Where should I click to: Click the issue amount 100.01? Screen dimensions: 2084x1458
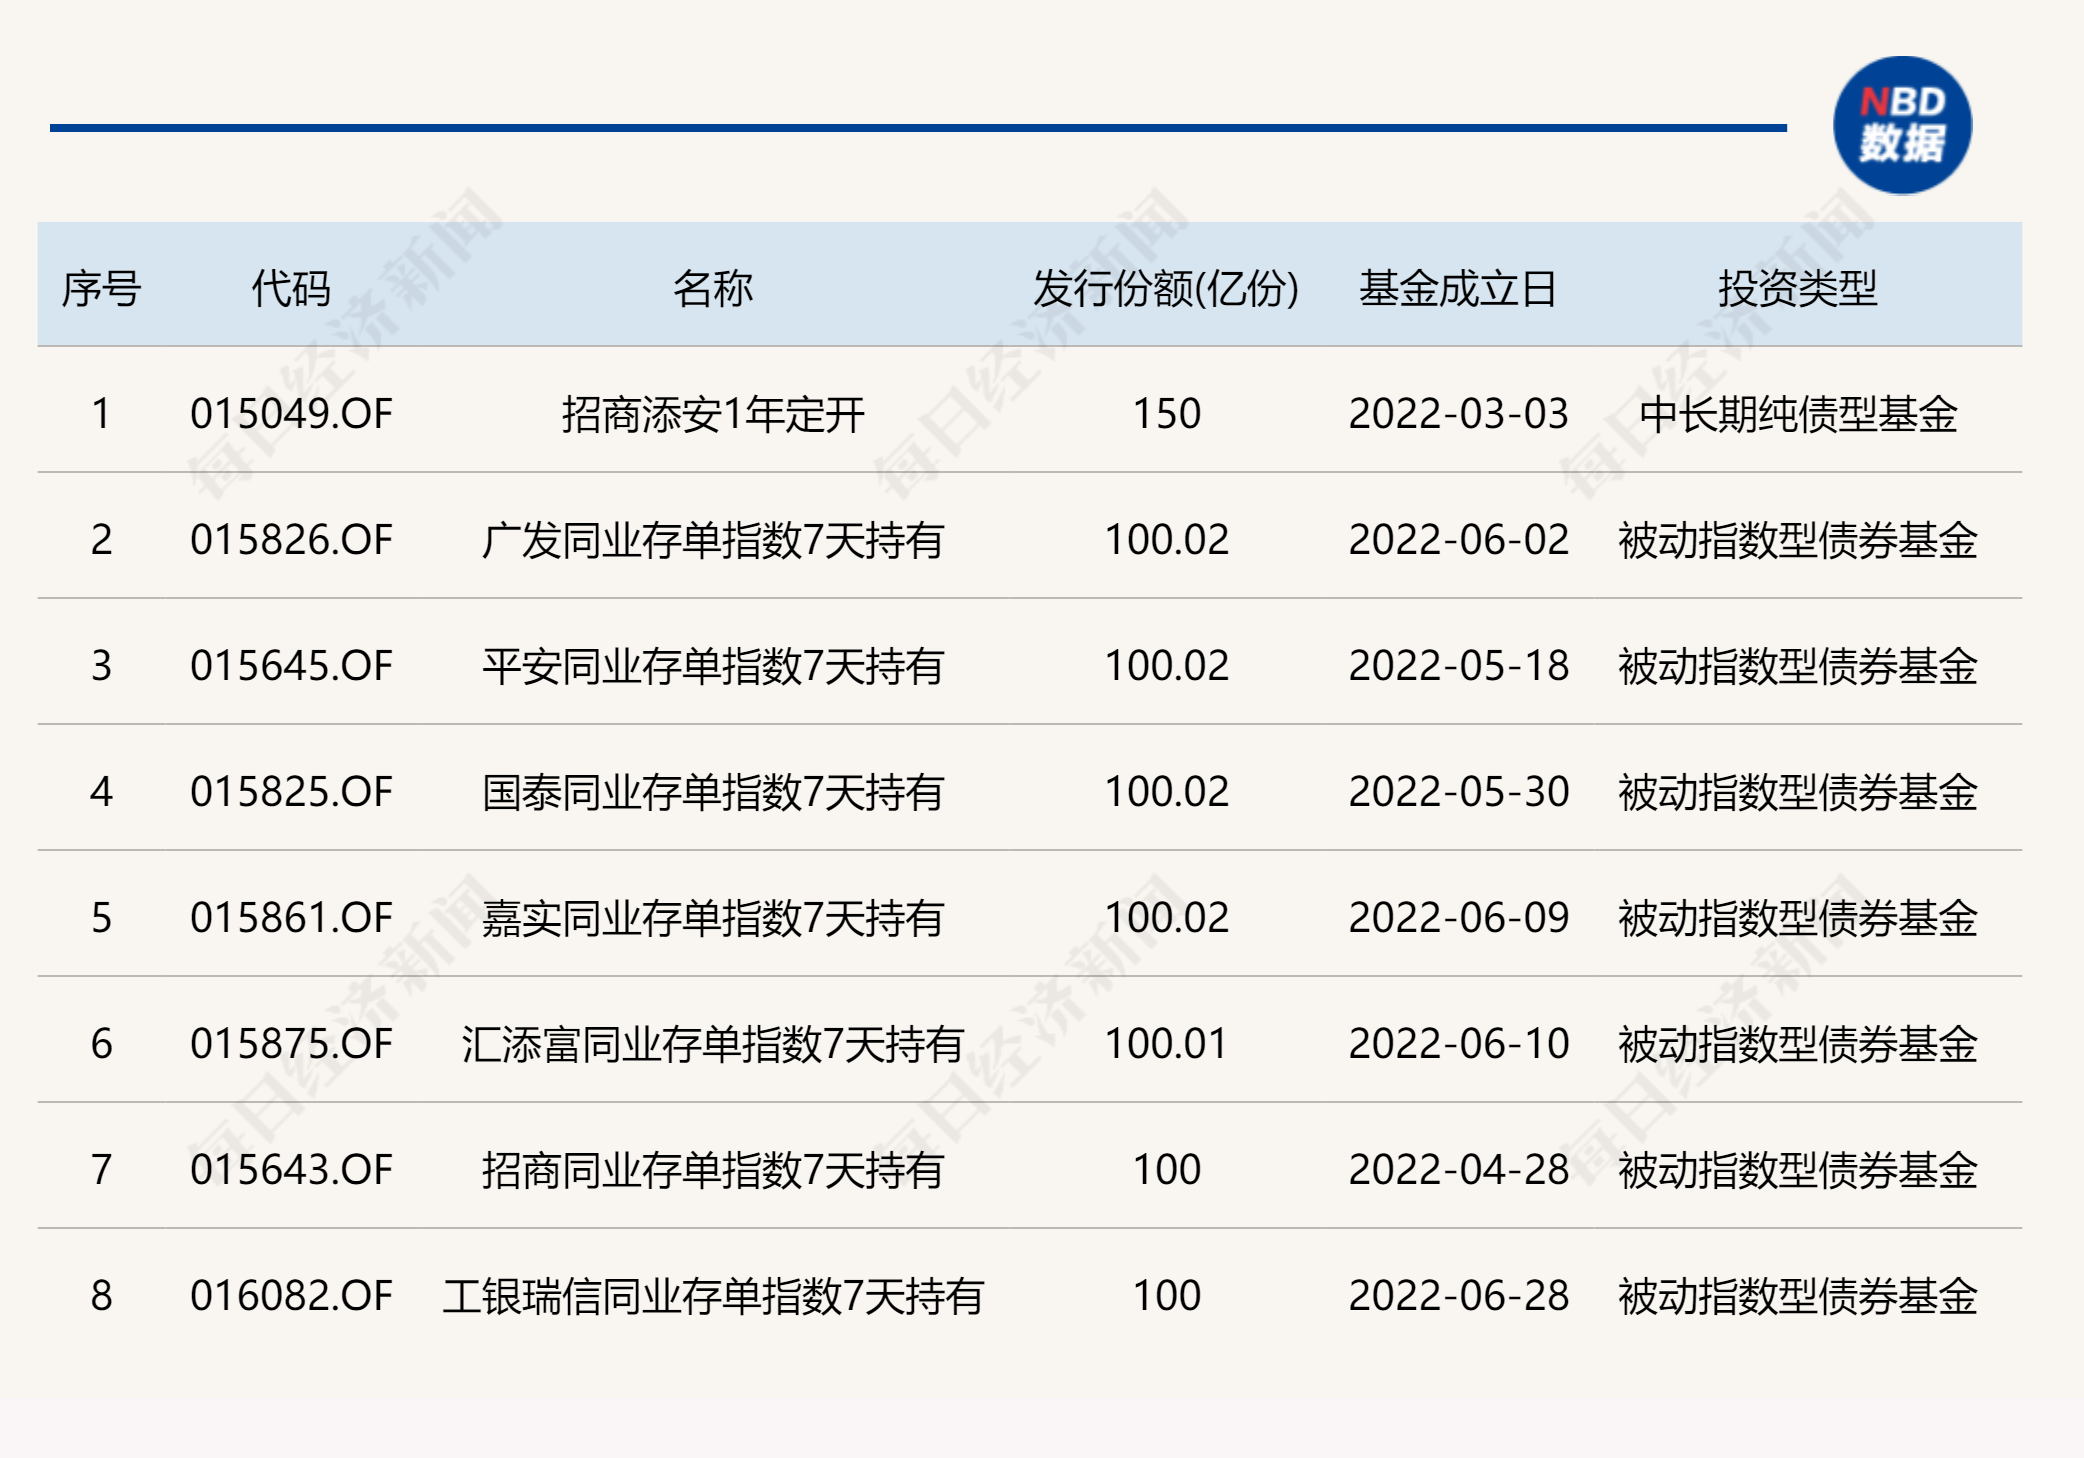point(1166,1044)
